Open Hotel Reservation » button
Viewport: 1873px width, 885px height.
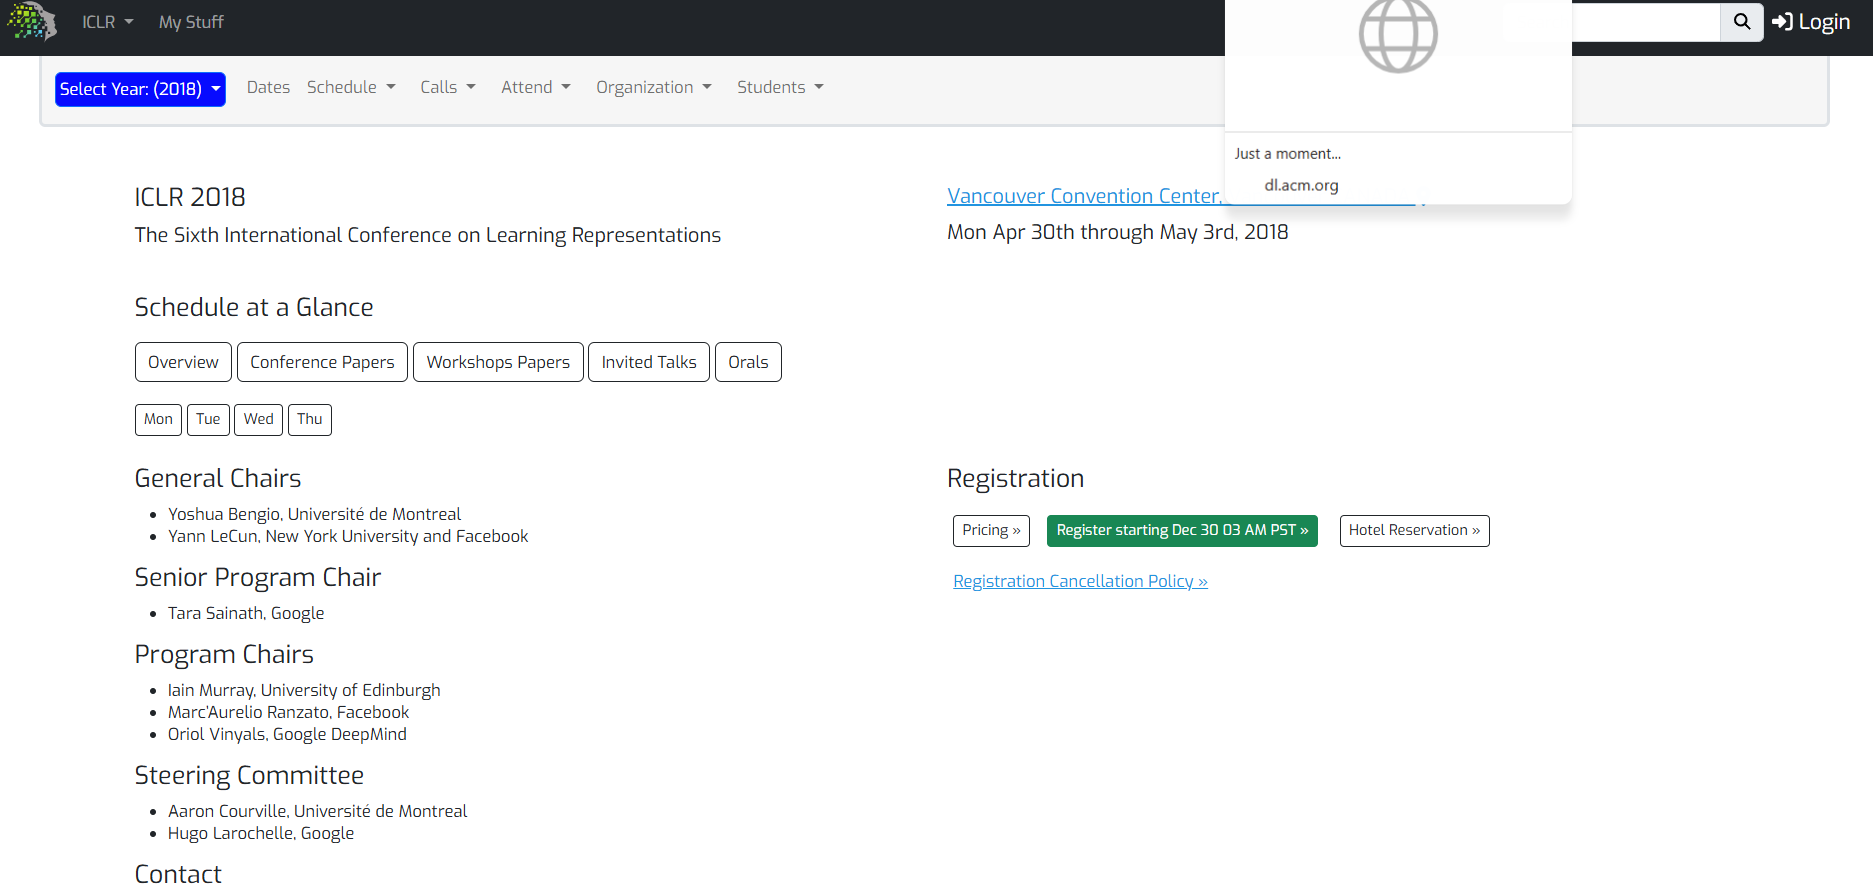coord(1414,530)
